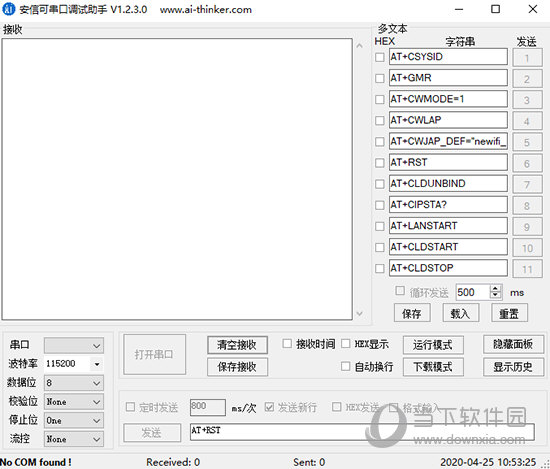550x469 pixels.
Task: Click 保存 to save multi-text commands
Action: pos(412,313)
